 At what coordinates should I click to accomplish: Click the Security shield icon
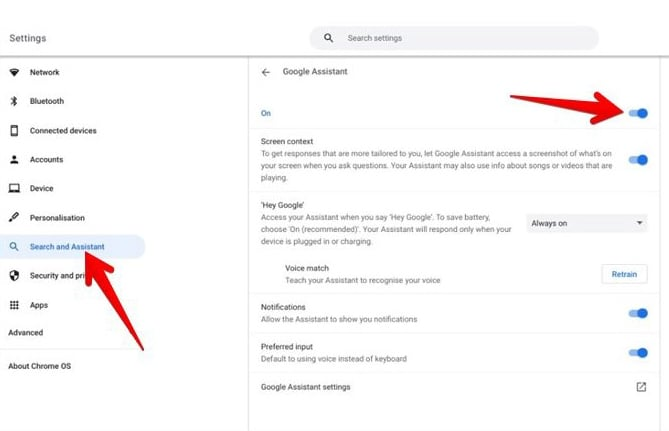[x=14, y=276]
